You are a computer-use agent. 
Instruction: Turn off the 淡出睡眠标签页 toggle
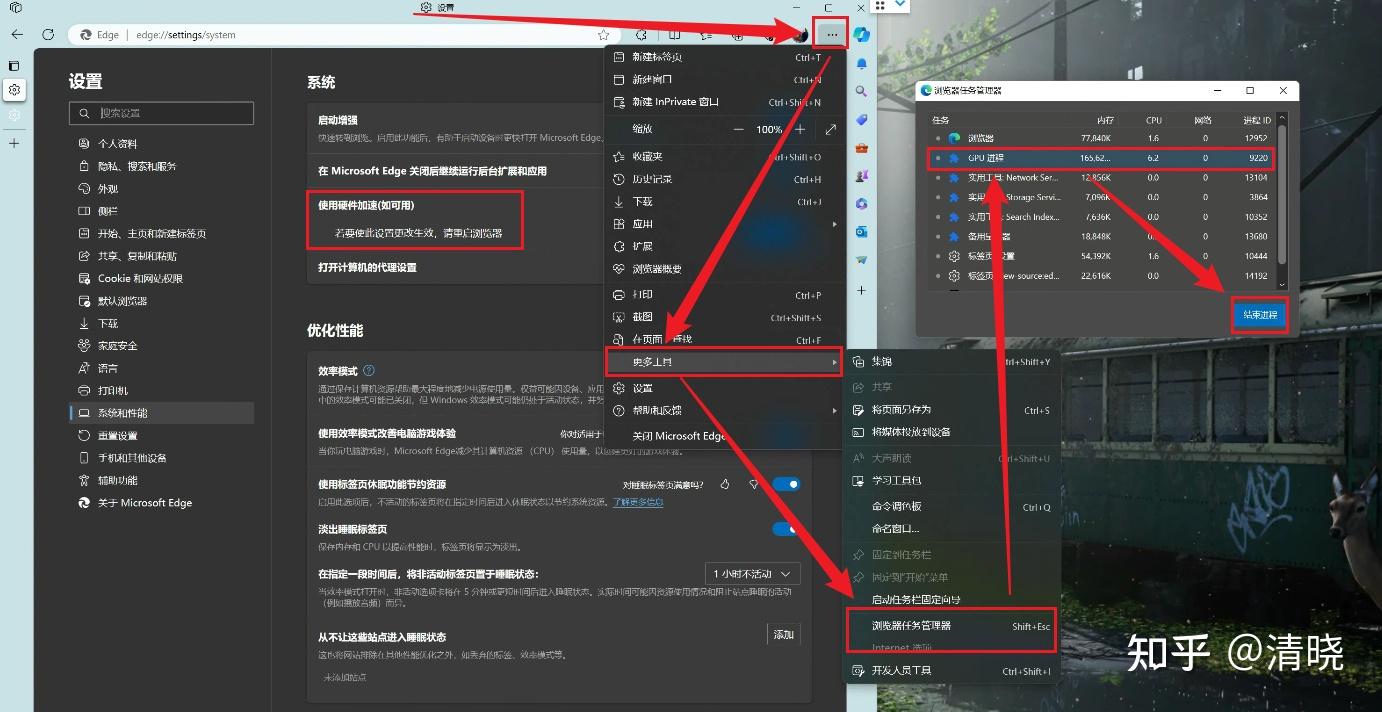pos(789,528)
